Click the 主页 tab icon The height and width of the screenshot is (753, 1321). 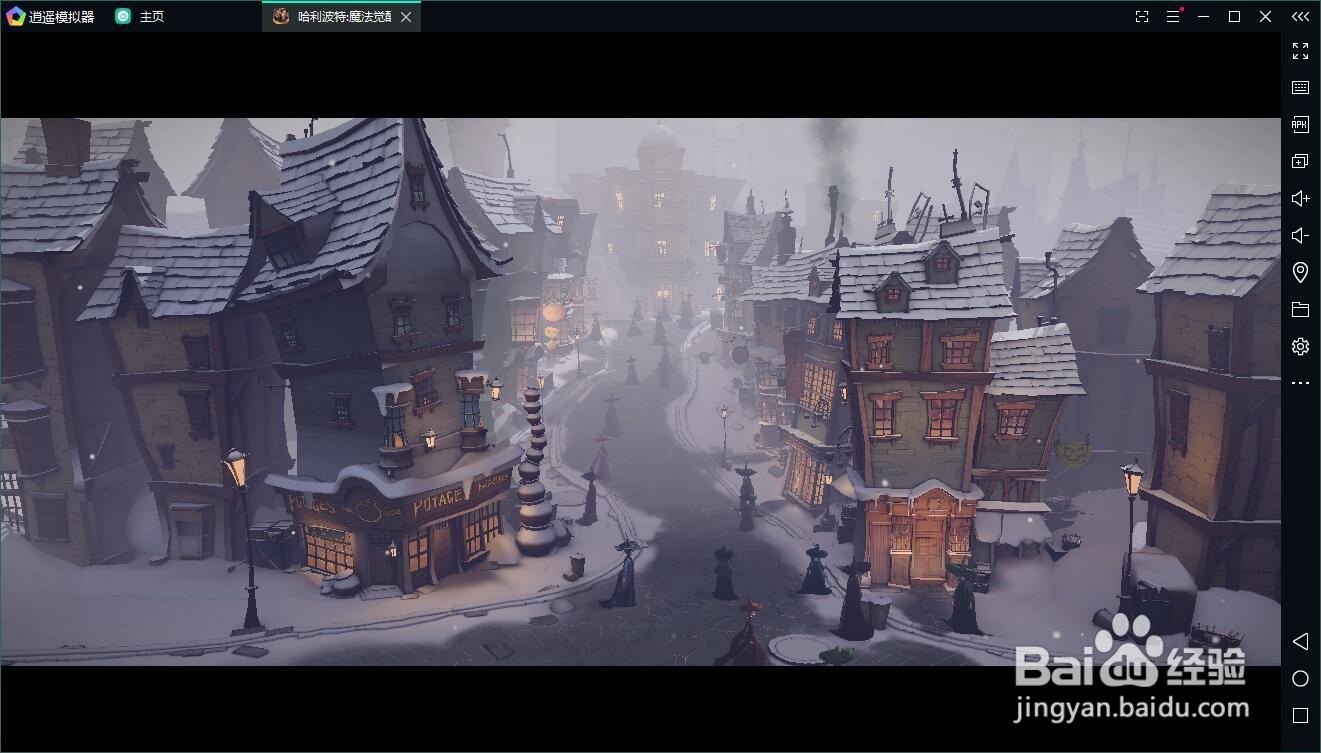coord(123,16)
